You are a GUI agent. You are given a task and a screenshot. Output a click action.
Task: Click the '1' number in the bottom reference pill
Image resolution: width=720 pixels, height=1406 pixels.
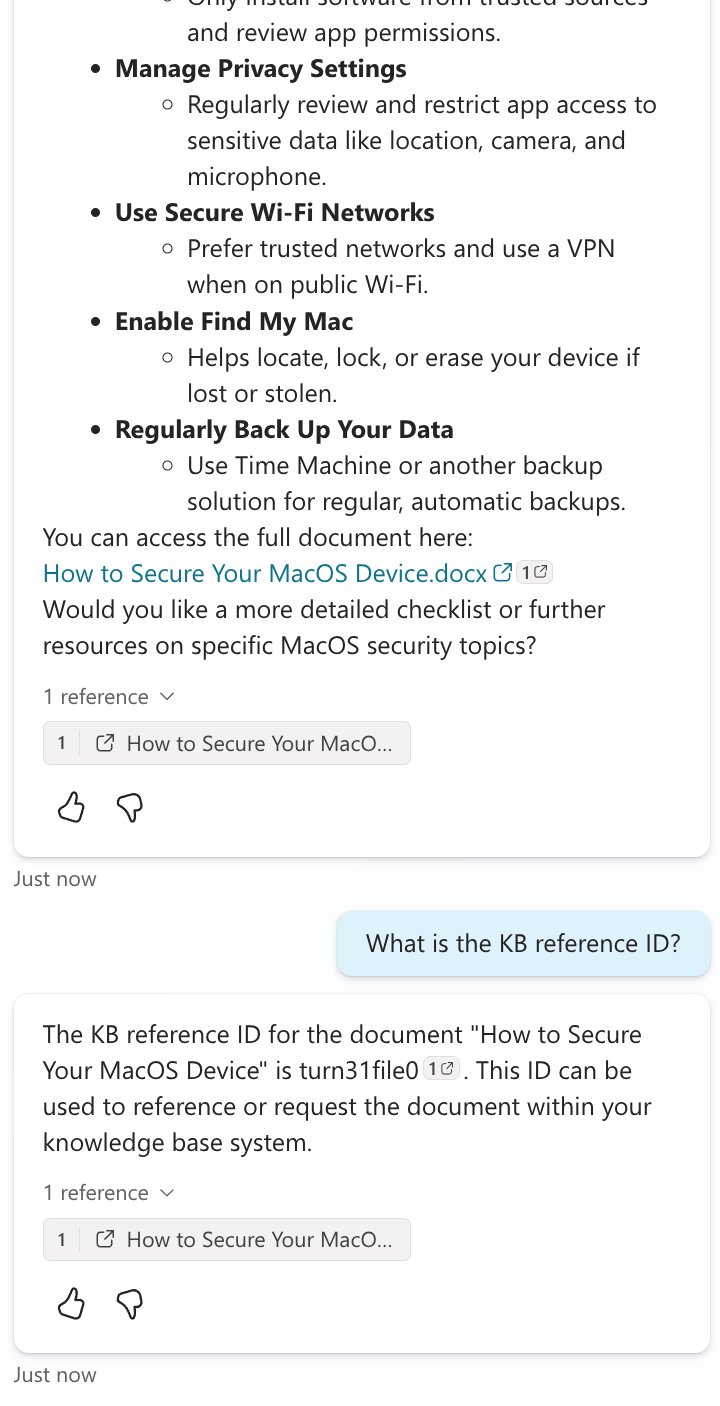point(61,1239)
